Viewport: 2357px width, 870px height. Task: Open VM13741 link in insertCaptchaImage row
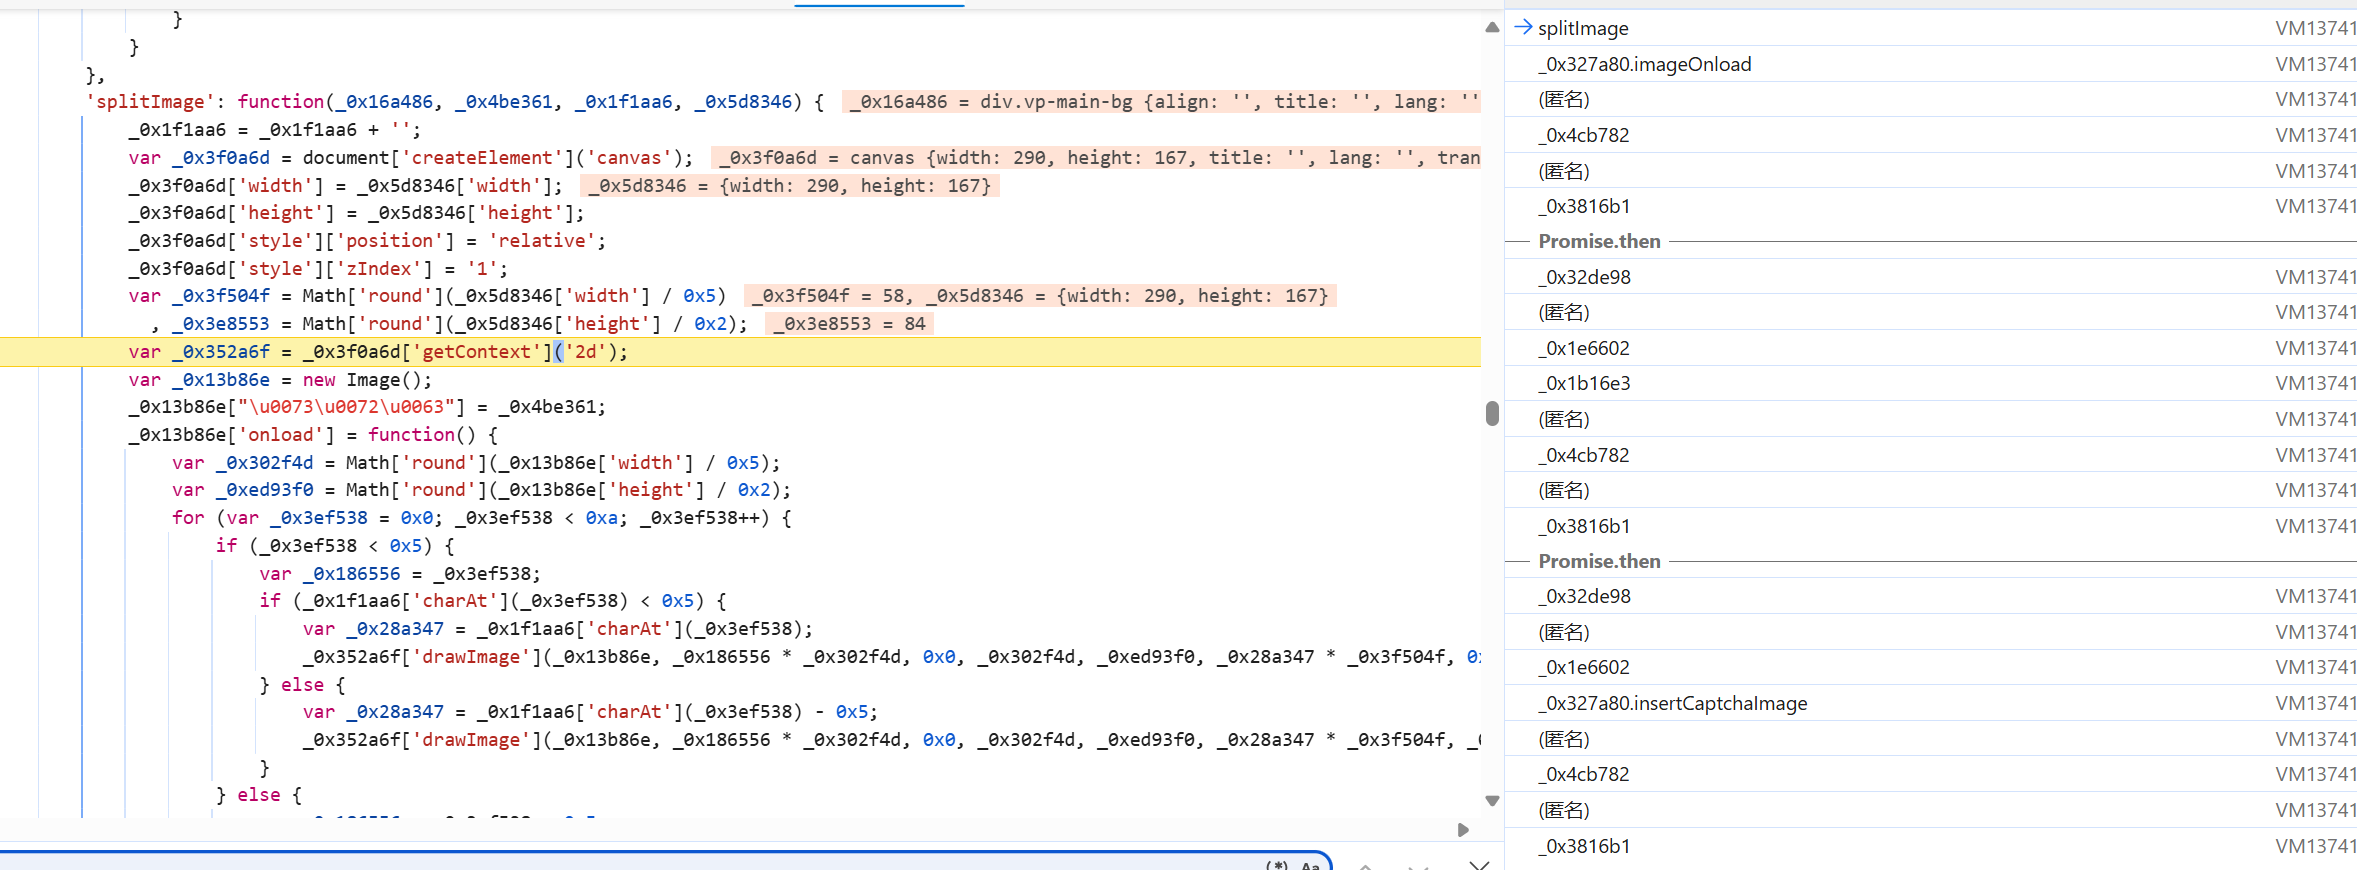pos(2315,703)
